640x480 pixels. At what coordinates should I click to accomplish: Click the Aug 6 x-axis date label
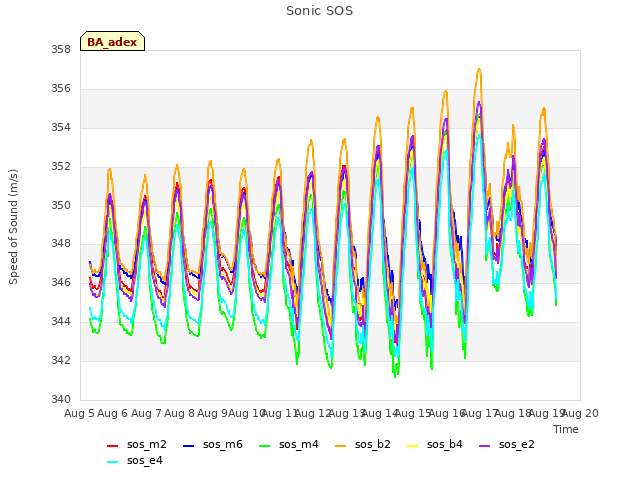[113, 413]
